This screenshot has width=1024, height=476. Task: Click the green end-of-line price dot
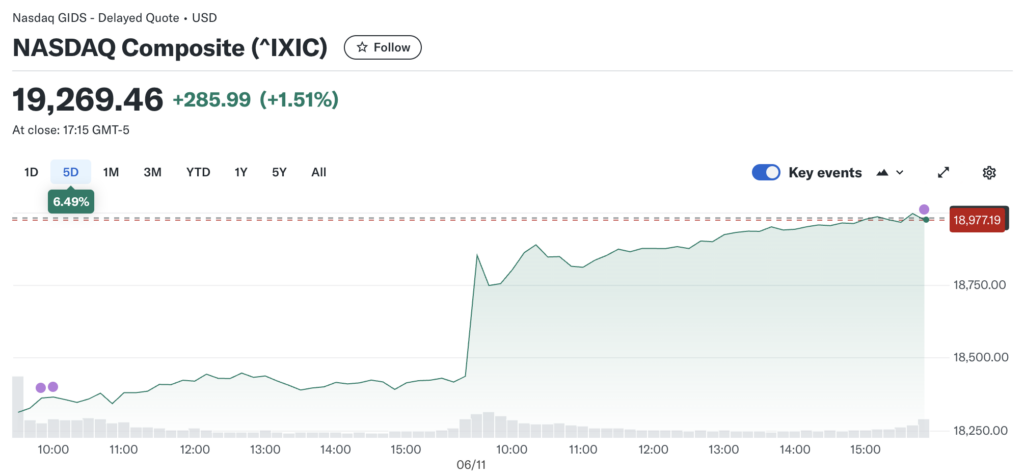[927, 219]
